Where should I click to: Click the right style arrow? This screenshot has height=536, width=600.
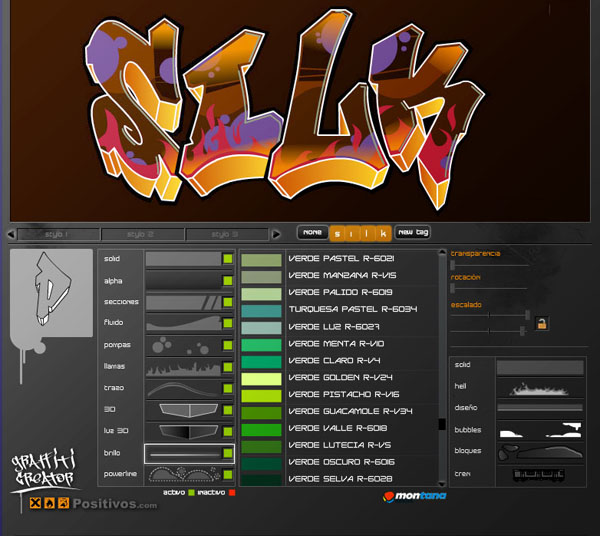(276, 234)
